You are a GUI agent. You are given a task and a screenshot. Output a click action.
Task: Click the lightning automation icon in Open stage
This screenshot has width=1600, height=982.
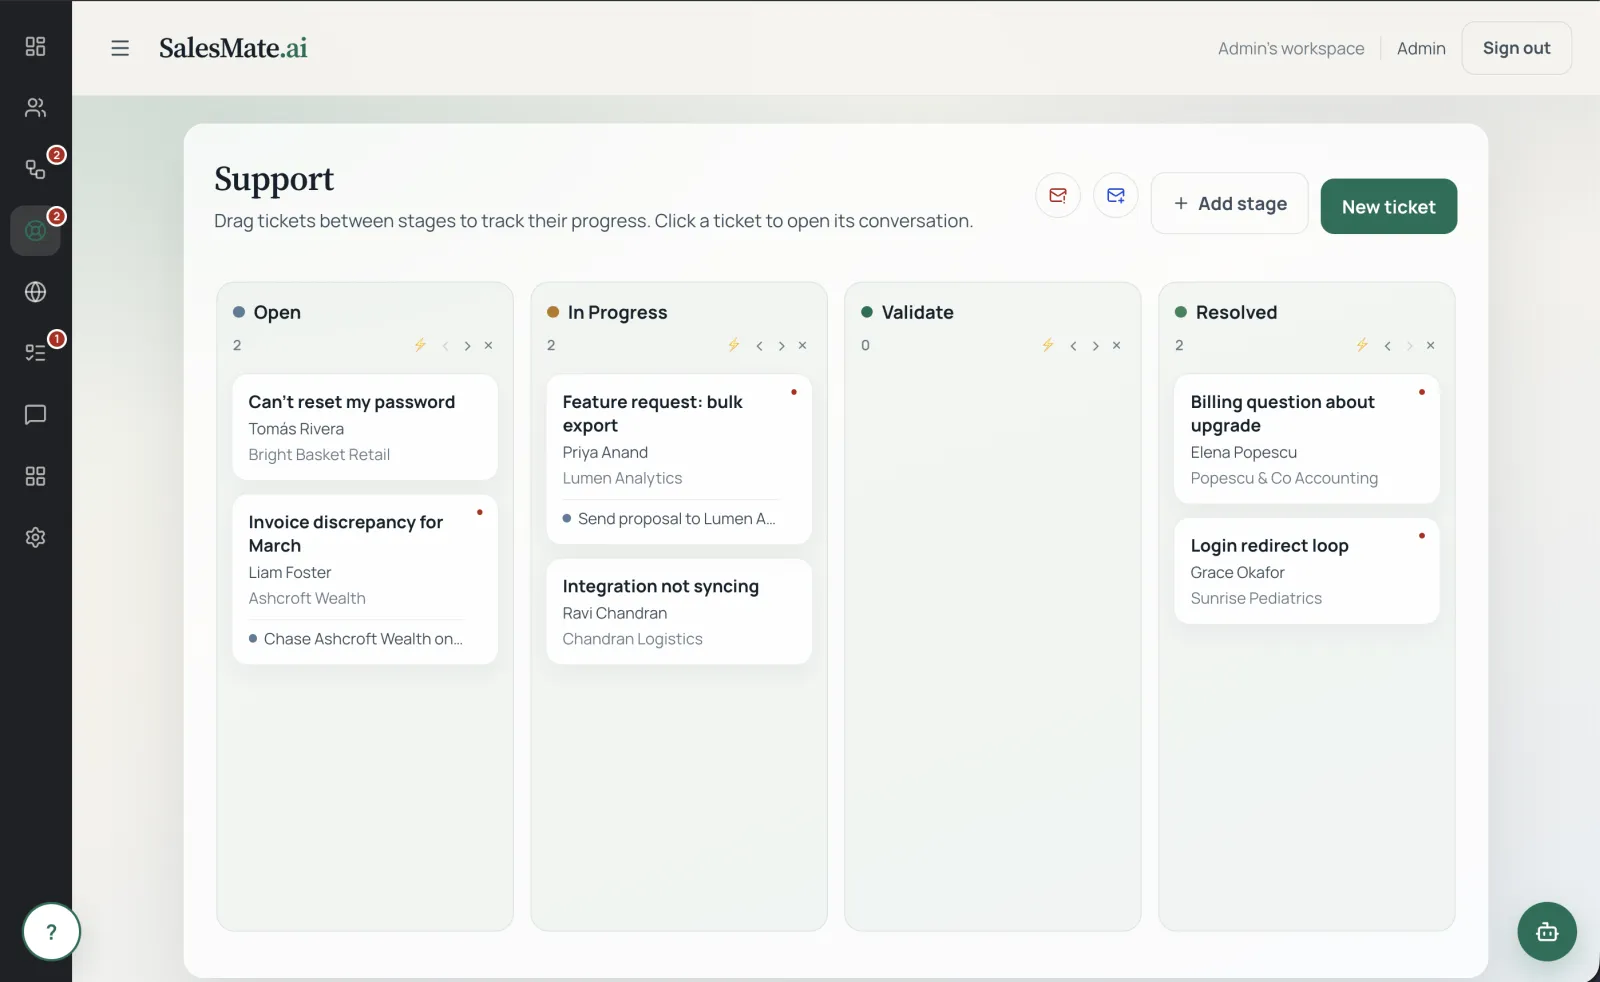pyautogui.click(x=420, y=345)
